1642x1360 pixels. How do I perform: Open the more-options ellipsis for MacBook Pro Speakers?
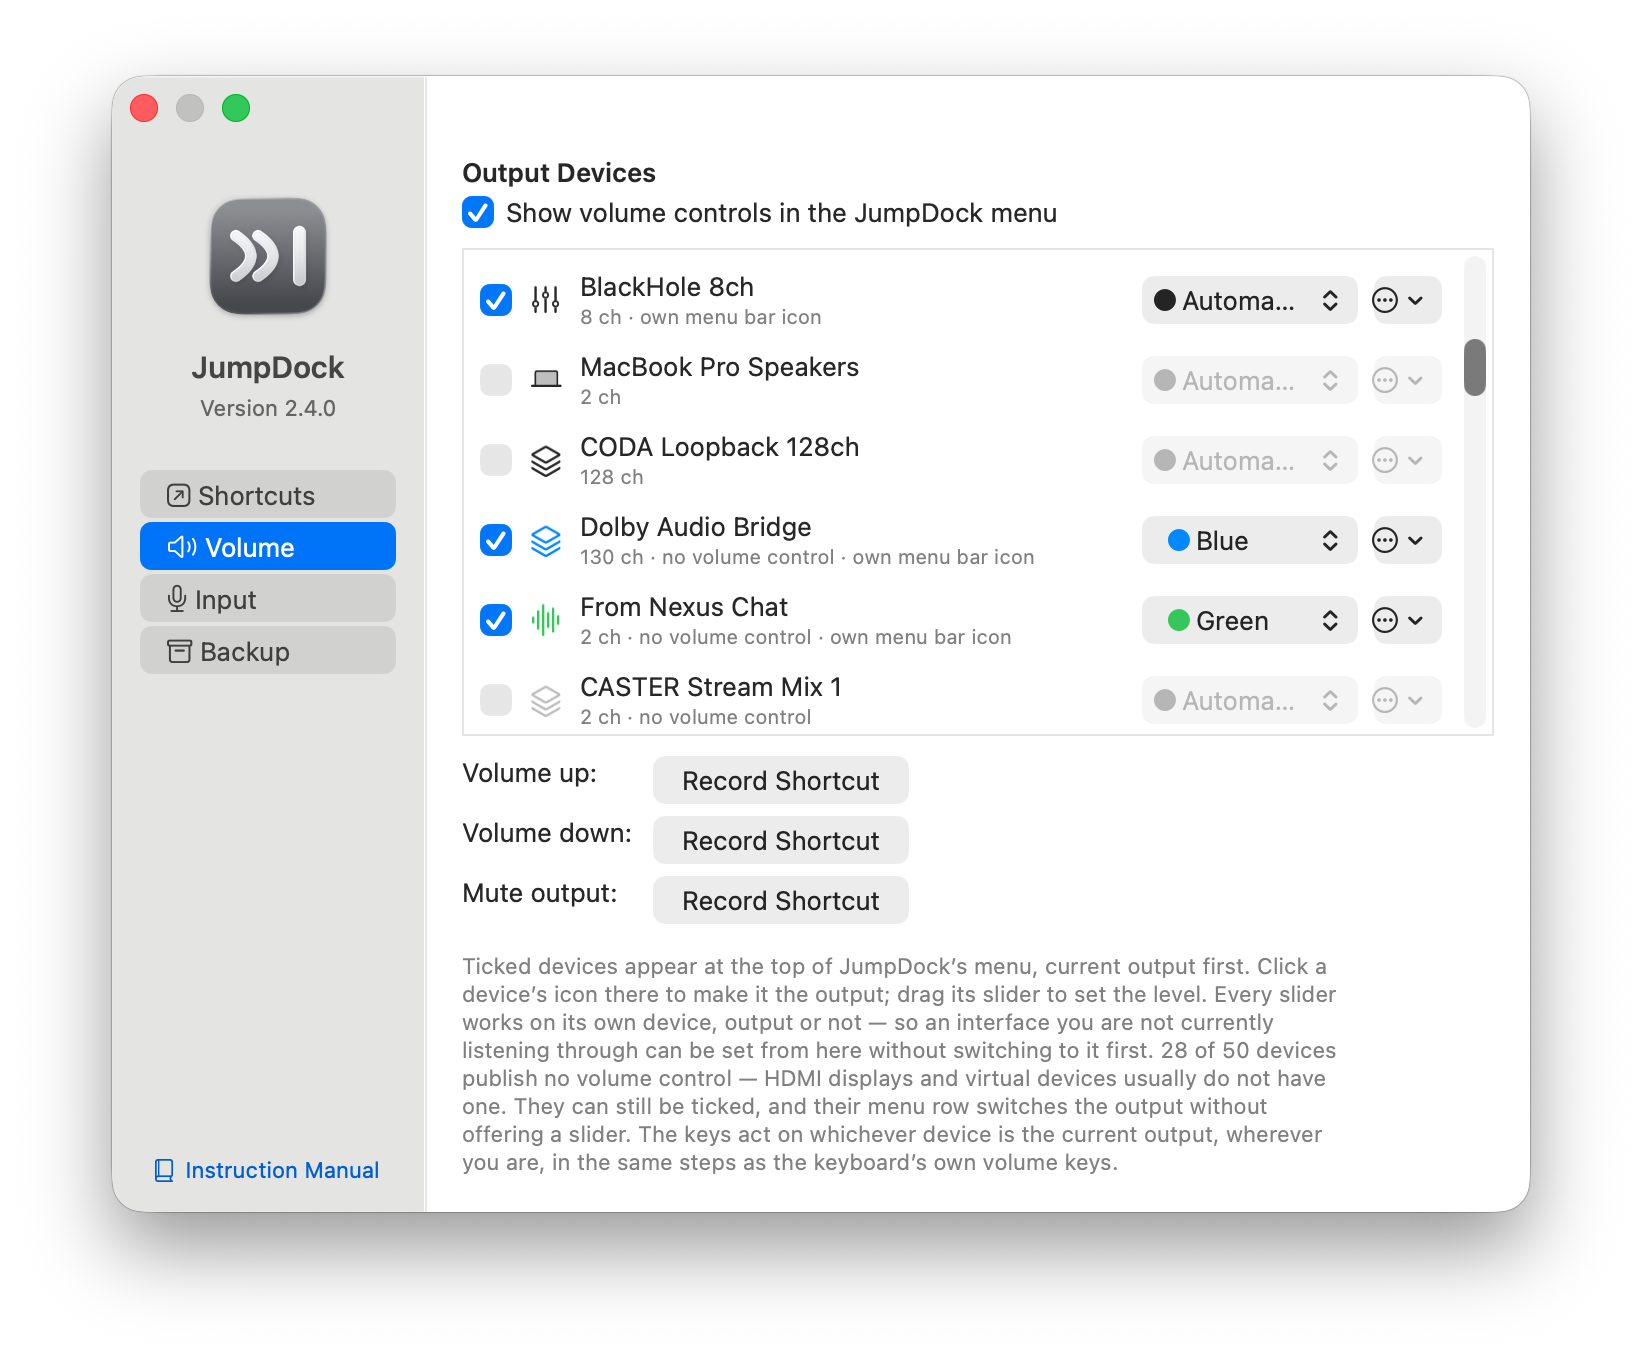click(x=1407, y=380)
